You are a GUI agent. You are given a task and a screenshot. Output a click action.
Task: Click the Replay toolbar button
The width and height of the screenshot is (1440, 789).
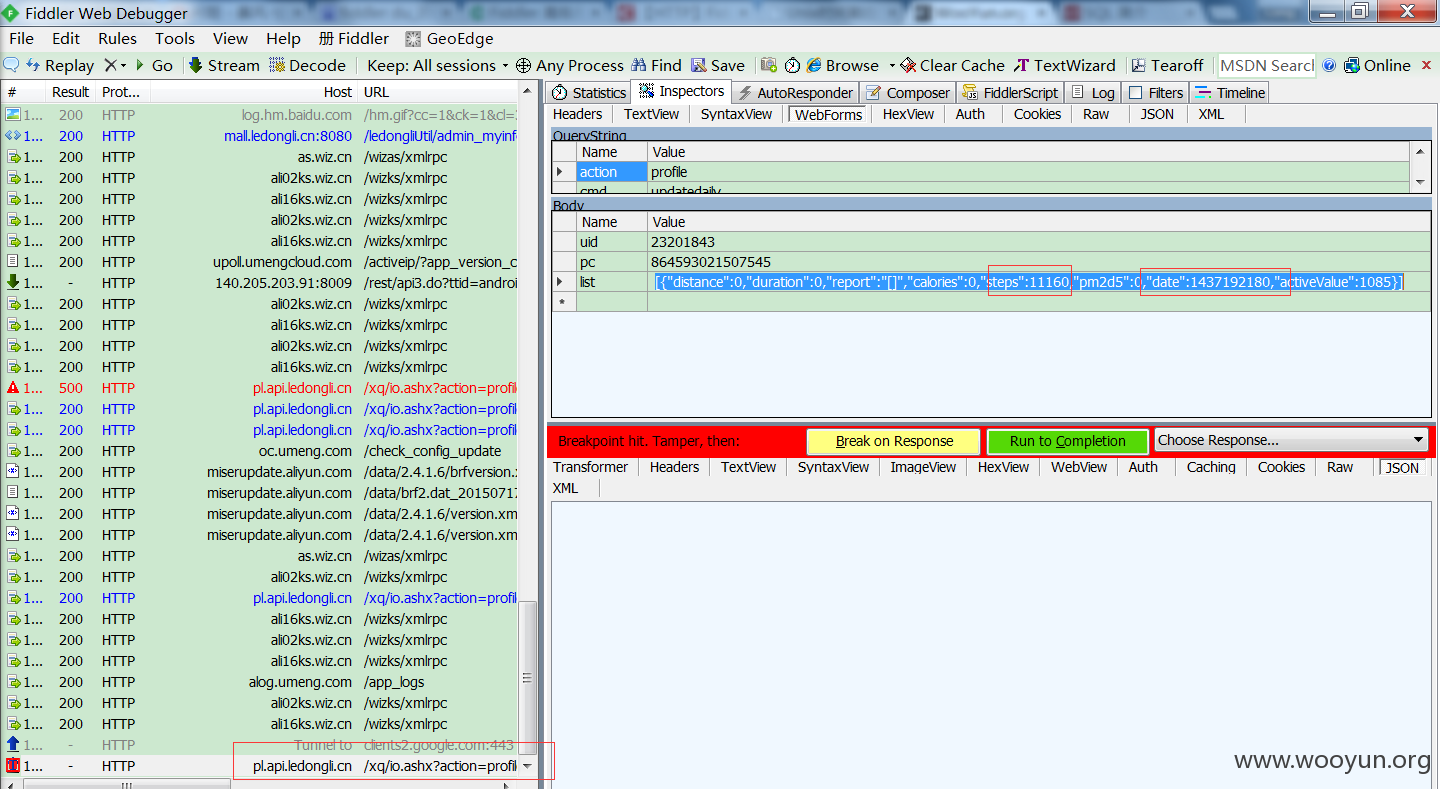(x=60, y=65)
